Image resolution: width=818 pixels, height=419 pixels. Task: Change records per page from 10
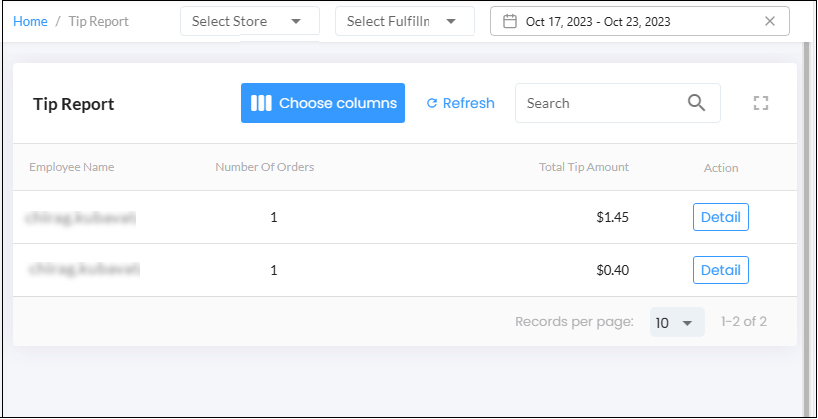(677, 322)
